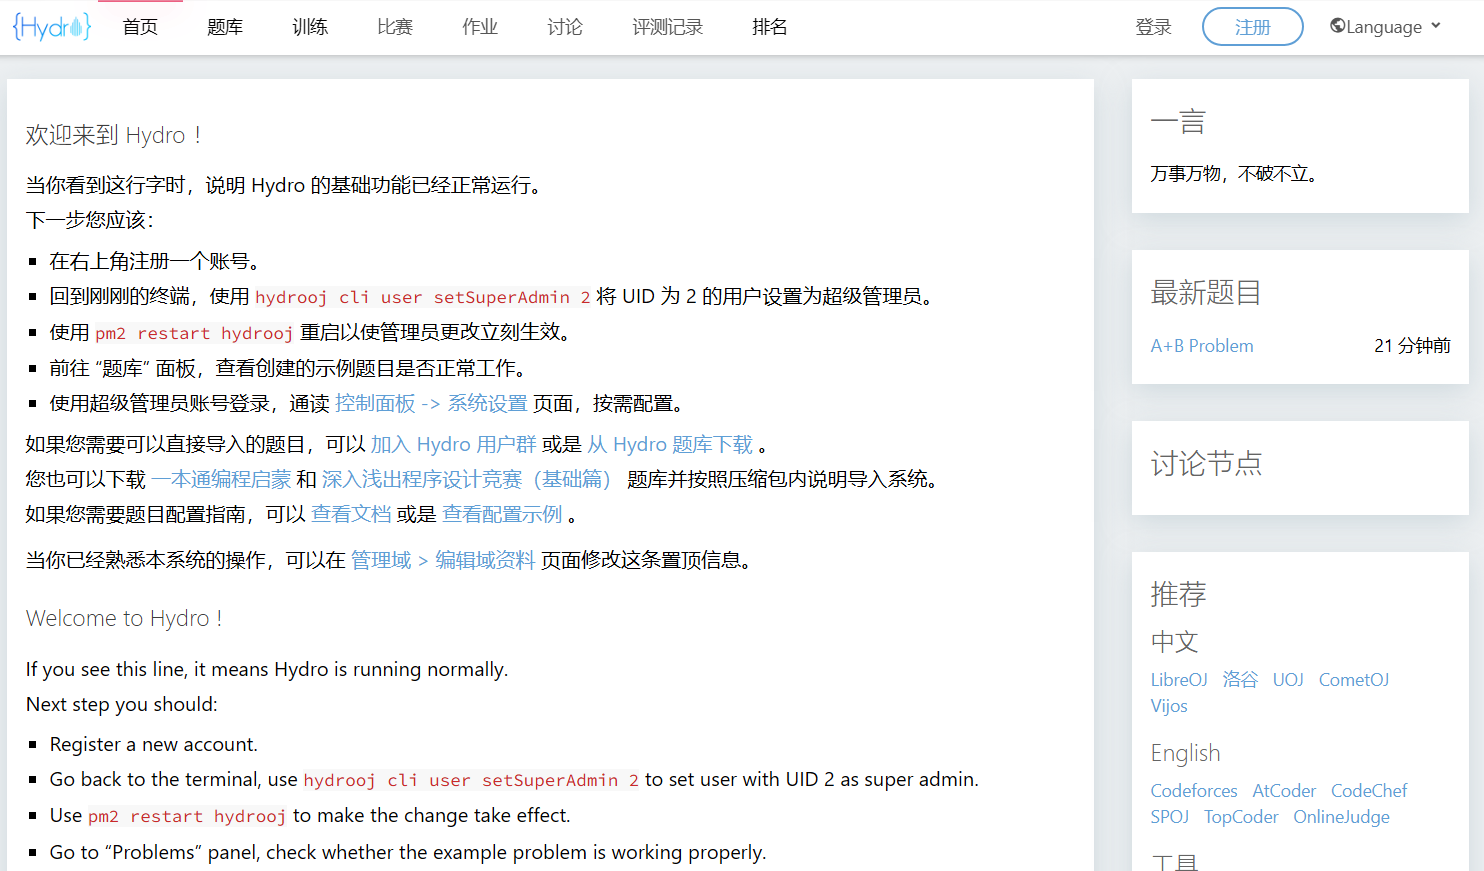
Task: Click the Chinese hydrooj cli user setSuperAdmin 2 code
Action: coord(423,297)
